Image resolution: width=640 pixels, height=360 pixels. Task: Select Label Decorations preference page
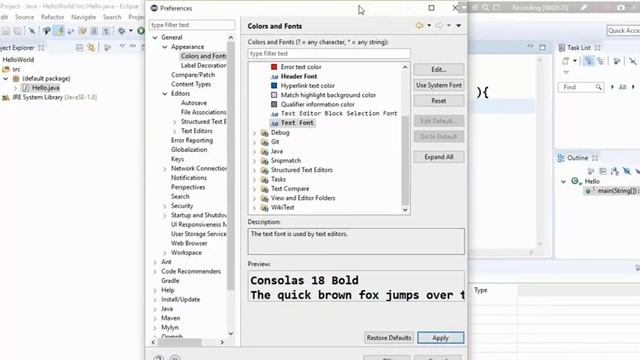pos(203,65)
